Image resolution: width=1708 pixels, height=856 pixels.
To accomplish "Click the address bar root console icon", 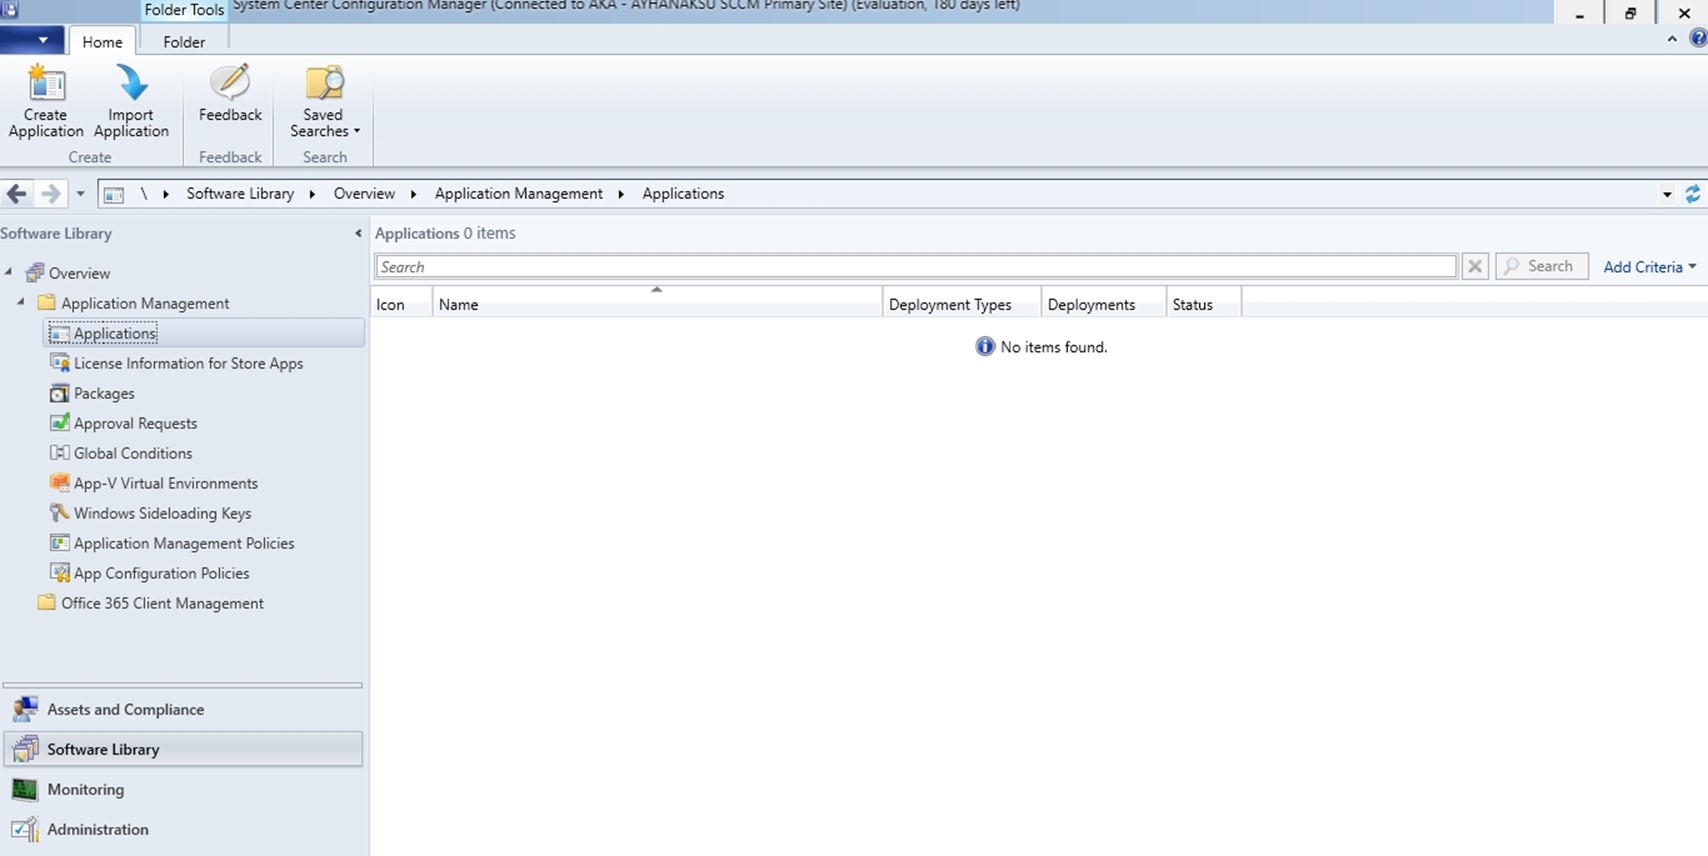I will (x=114, y=194).
